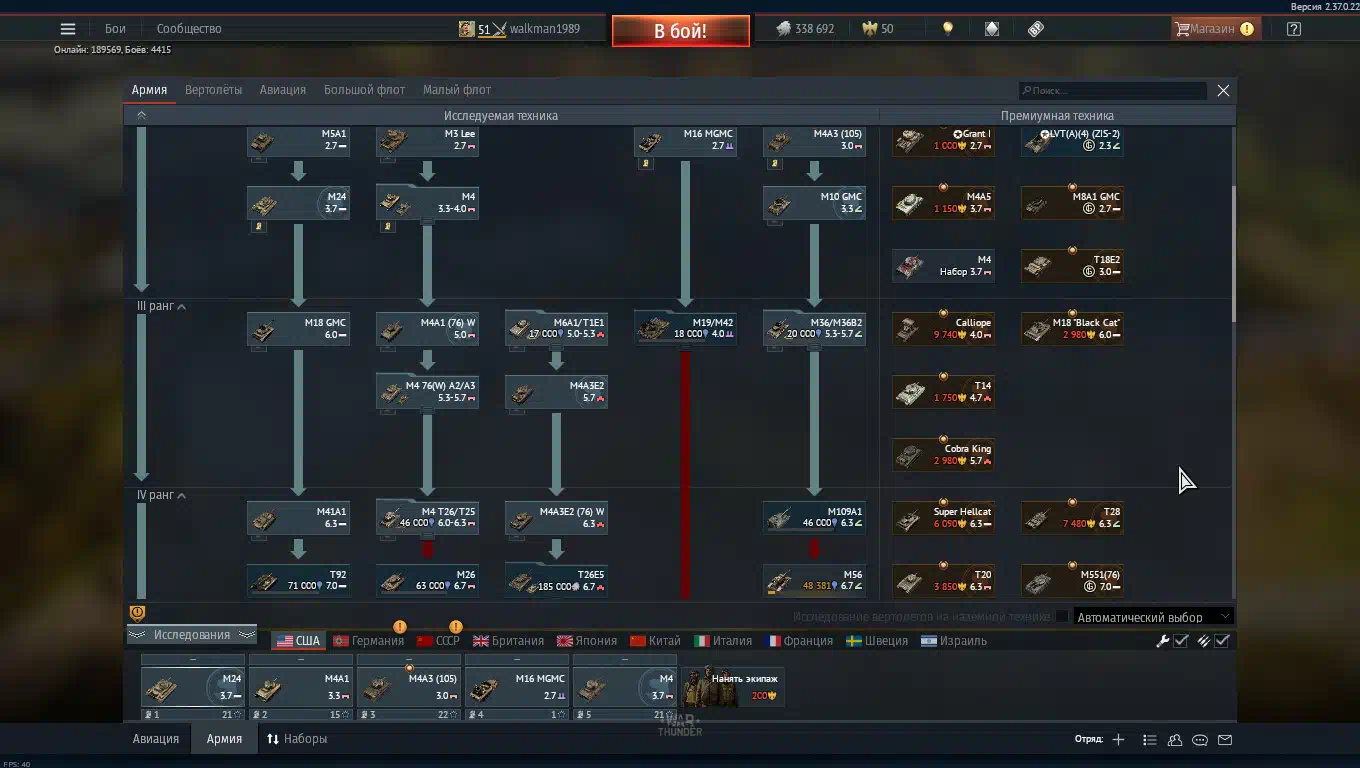Screen dimensions: 1360x768
Task: Open the Наборы presets button
Action: 297,739
